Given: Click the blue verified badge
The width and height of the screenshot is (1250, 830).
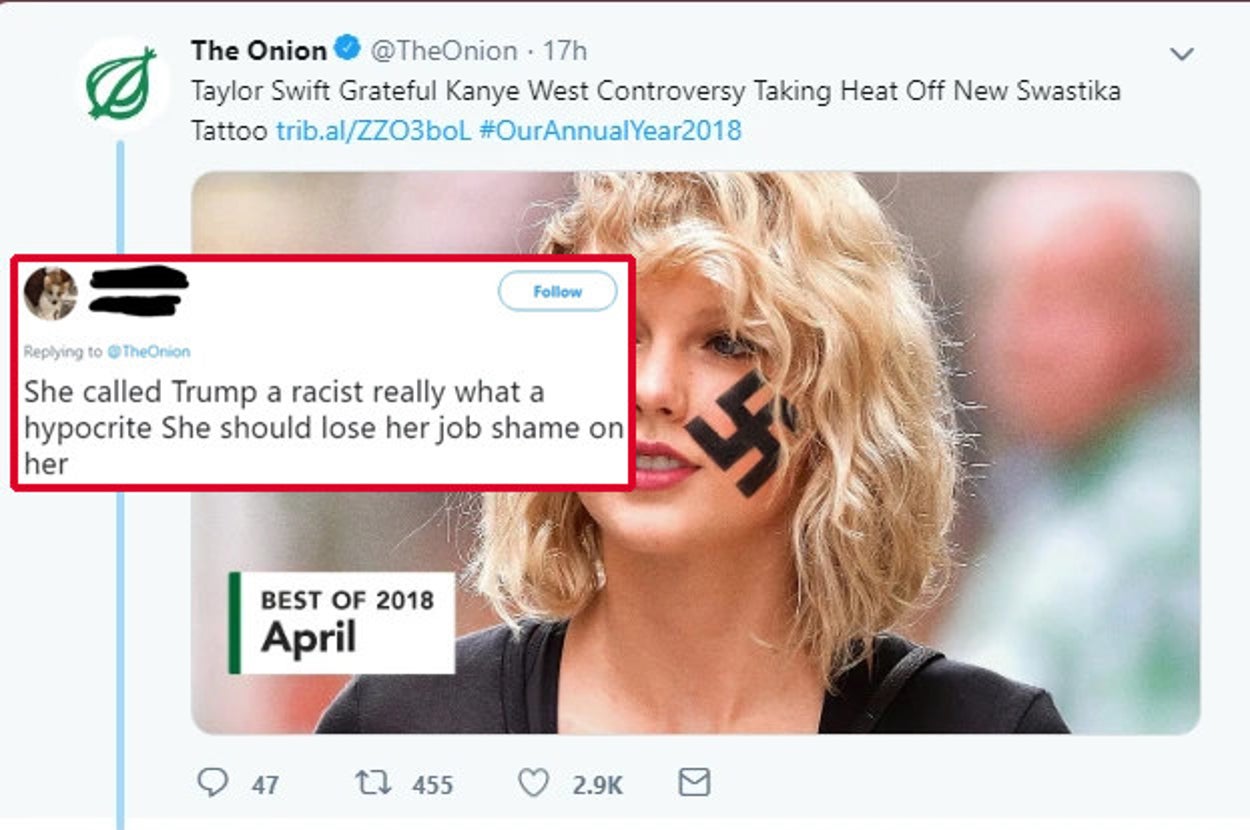Looking at the screenshot, I should coord(347,49).
